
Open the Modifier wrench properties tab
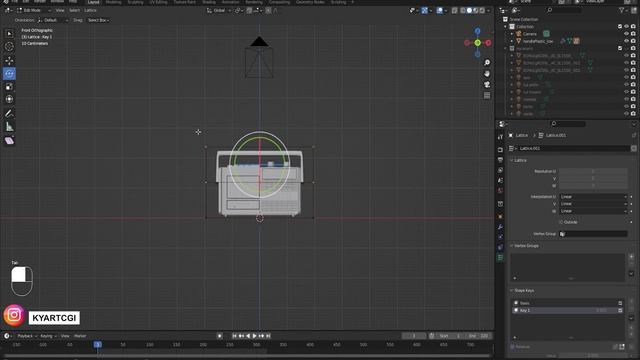tap(500, 227)
